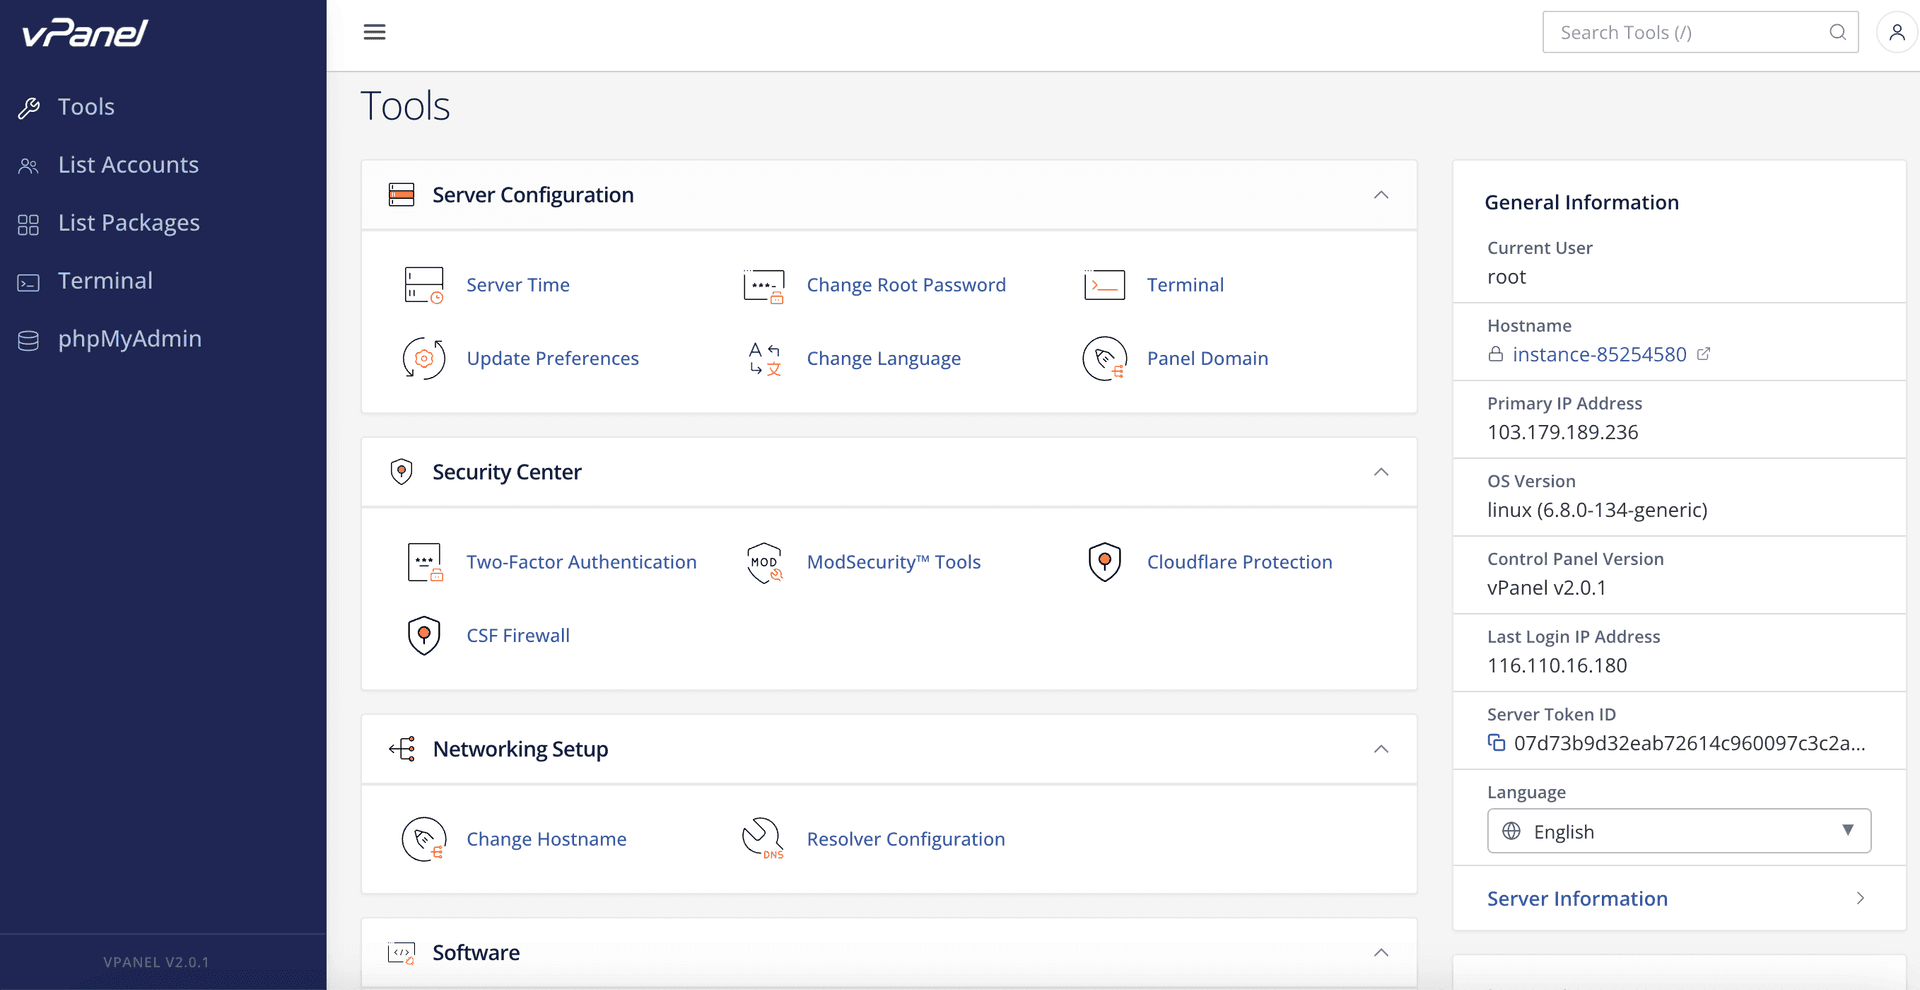This screenshot has width=1920, height=990.
Task: Open List Accounts in sidebar
Action: [x=128, y=165]
